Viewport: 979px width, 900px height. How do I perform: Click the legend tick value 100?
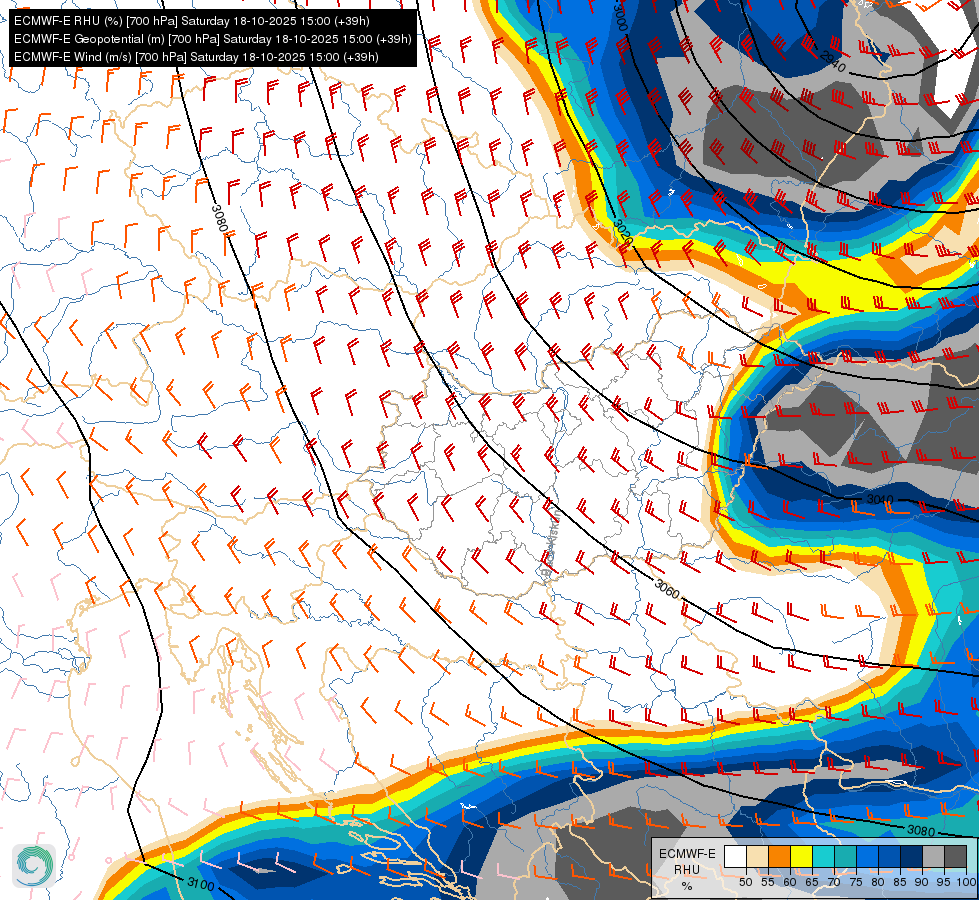click(967, 882)
